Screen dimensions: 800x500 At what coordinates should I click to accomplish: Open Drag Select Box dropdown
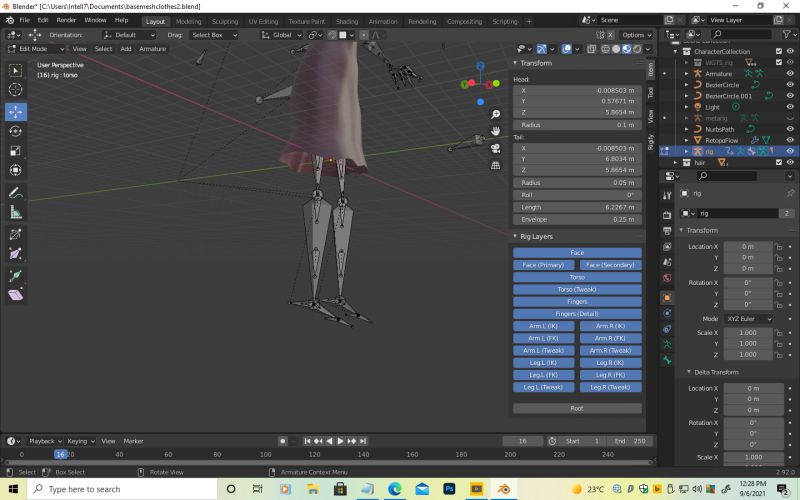(x=214, y=35)
